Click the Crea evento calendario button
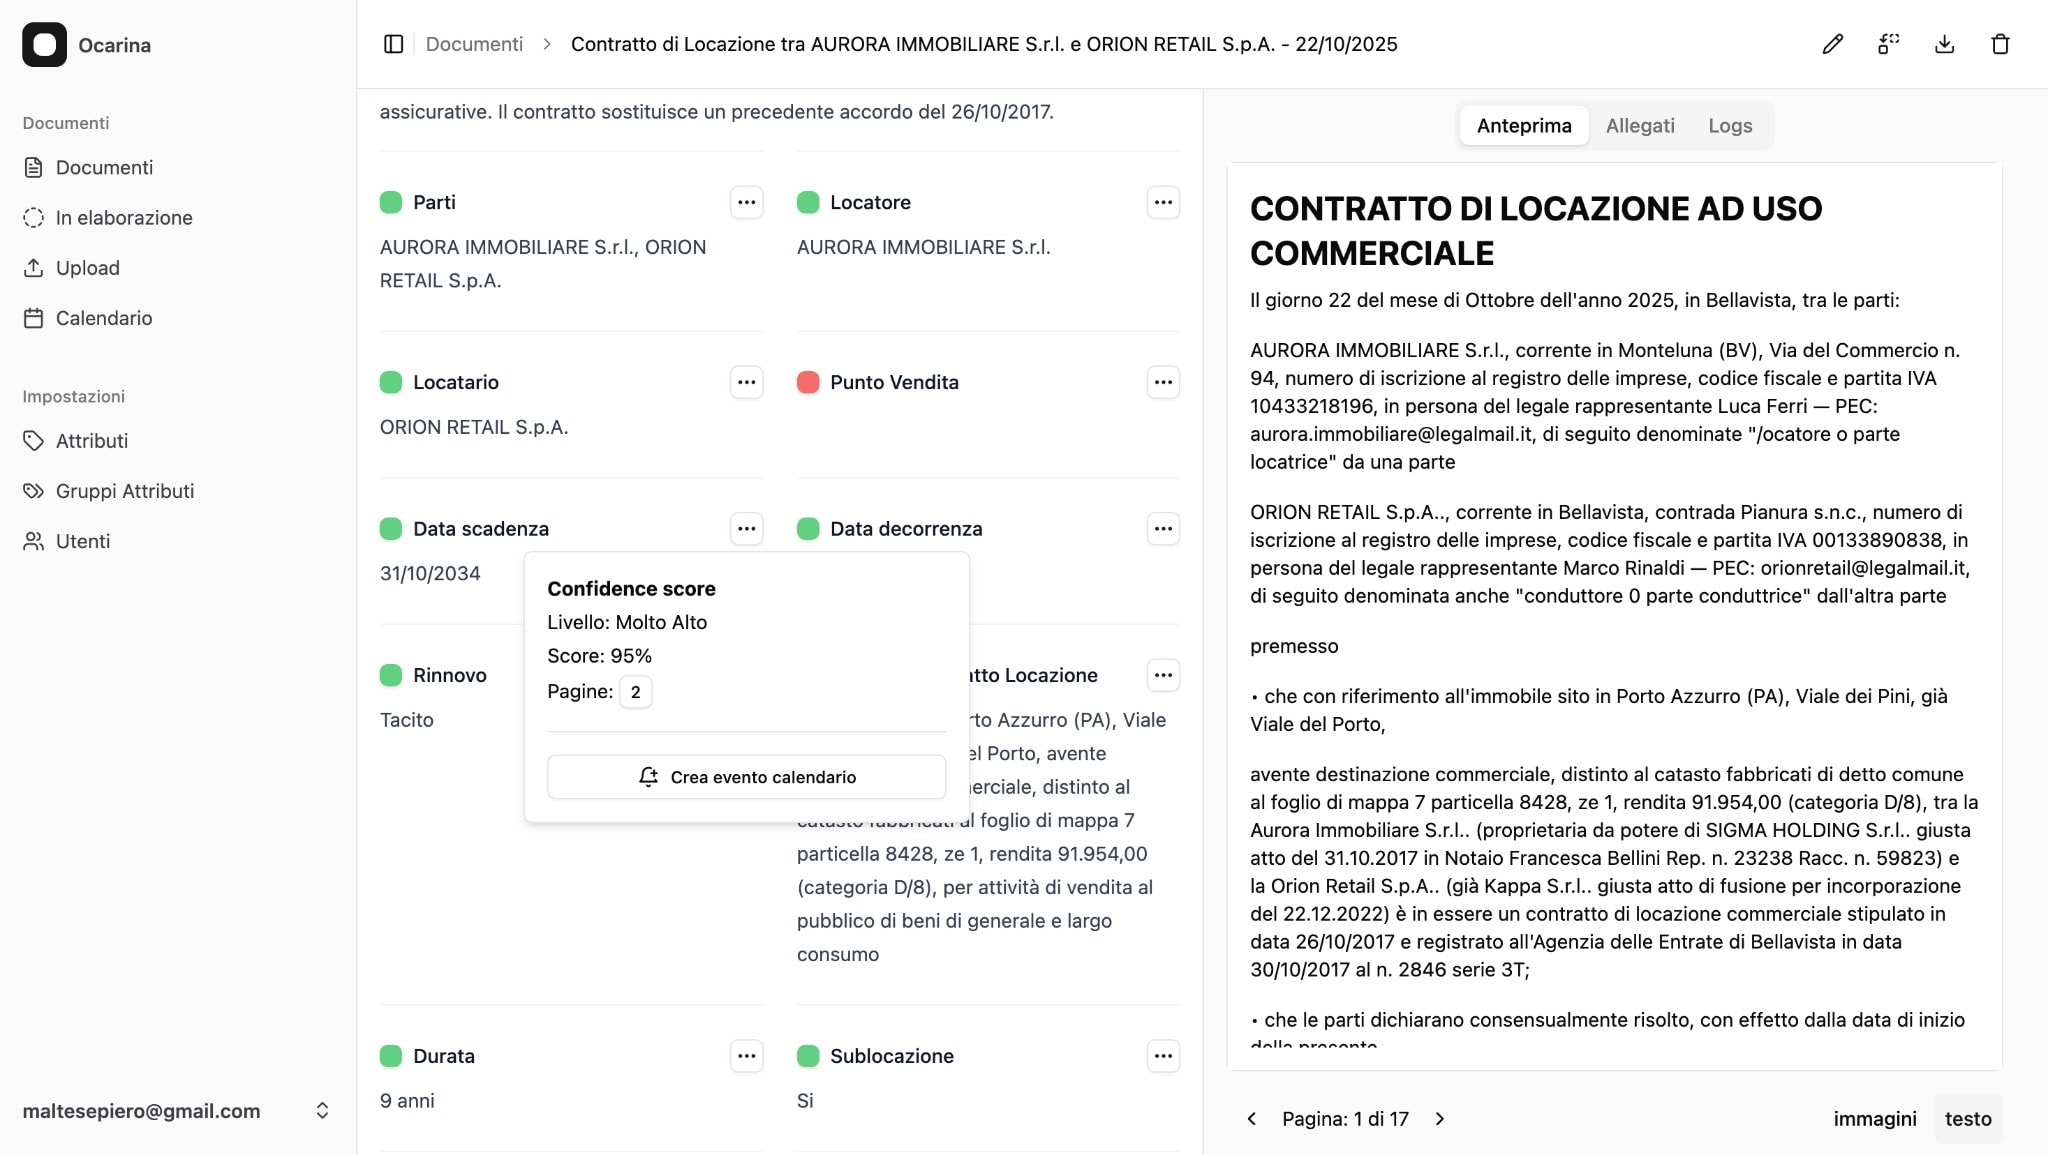The width and height of the screenshot is (2048, 1155). 746,776
